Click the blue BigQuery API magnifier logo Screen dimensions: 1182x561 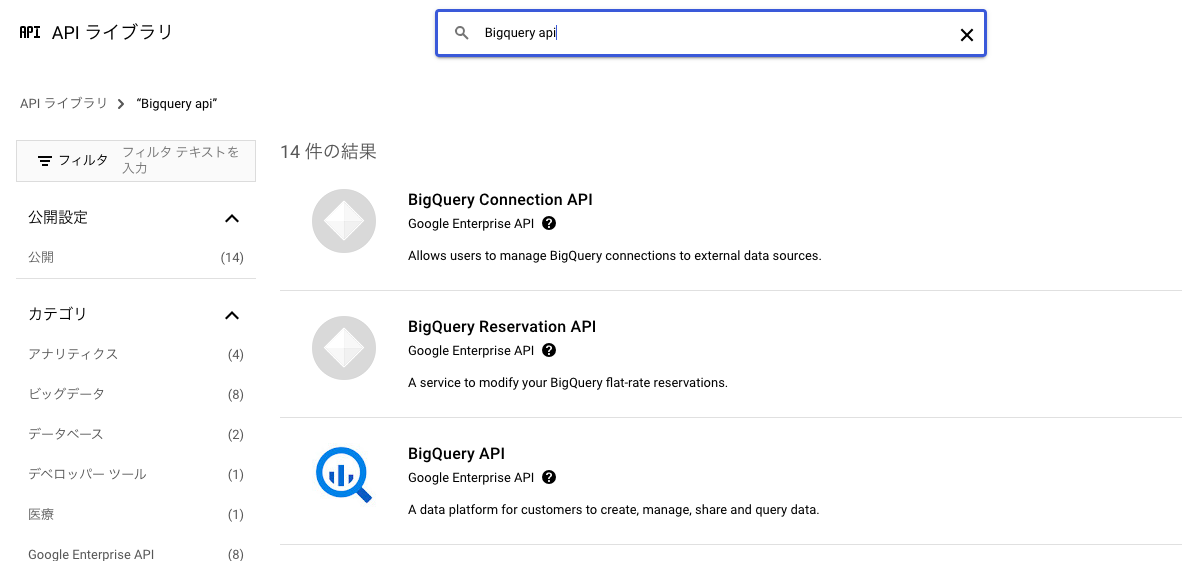tap(344, 474)
